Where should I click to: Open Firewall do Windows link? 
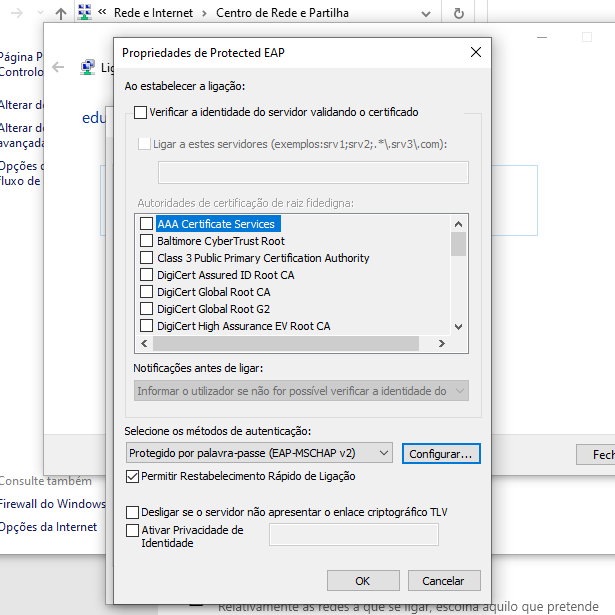52,504
